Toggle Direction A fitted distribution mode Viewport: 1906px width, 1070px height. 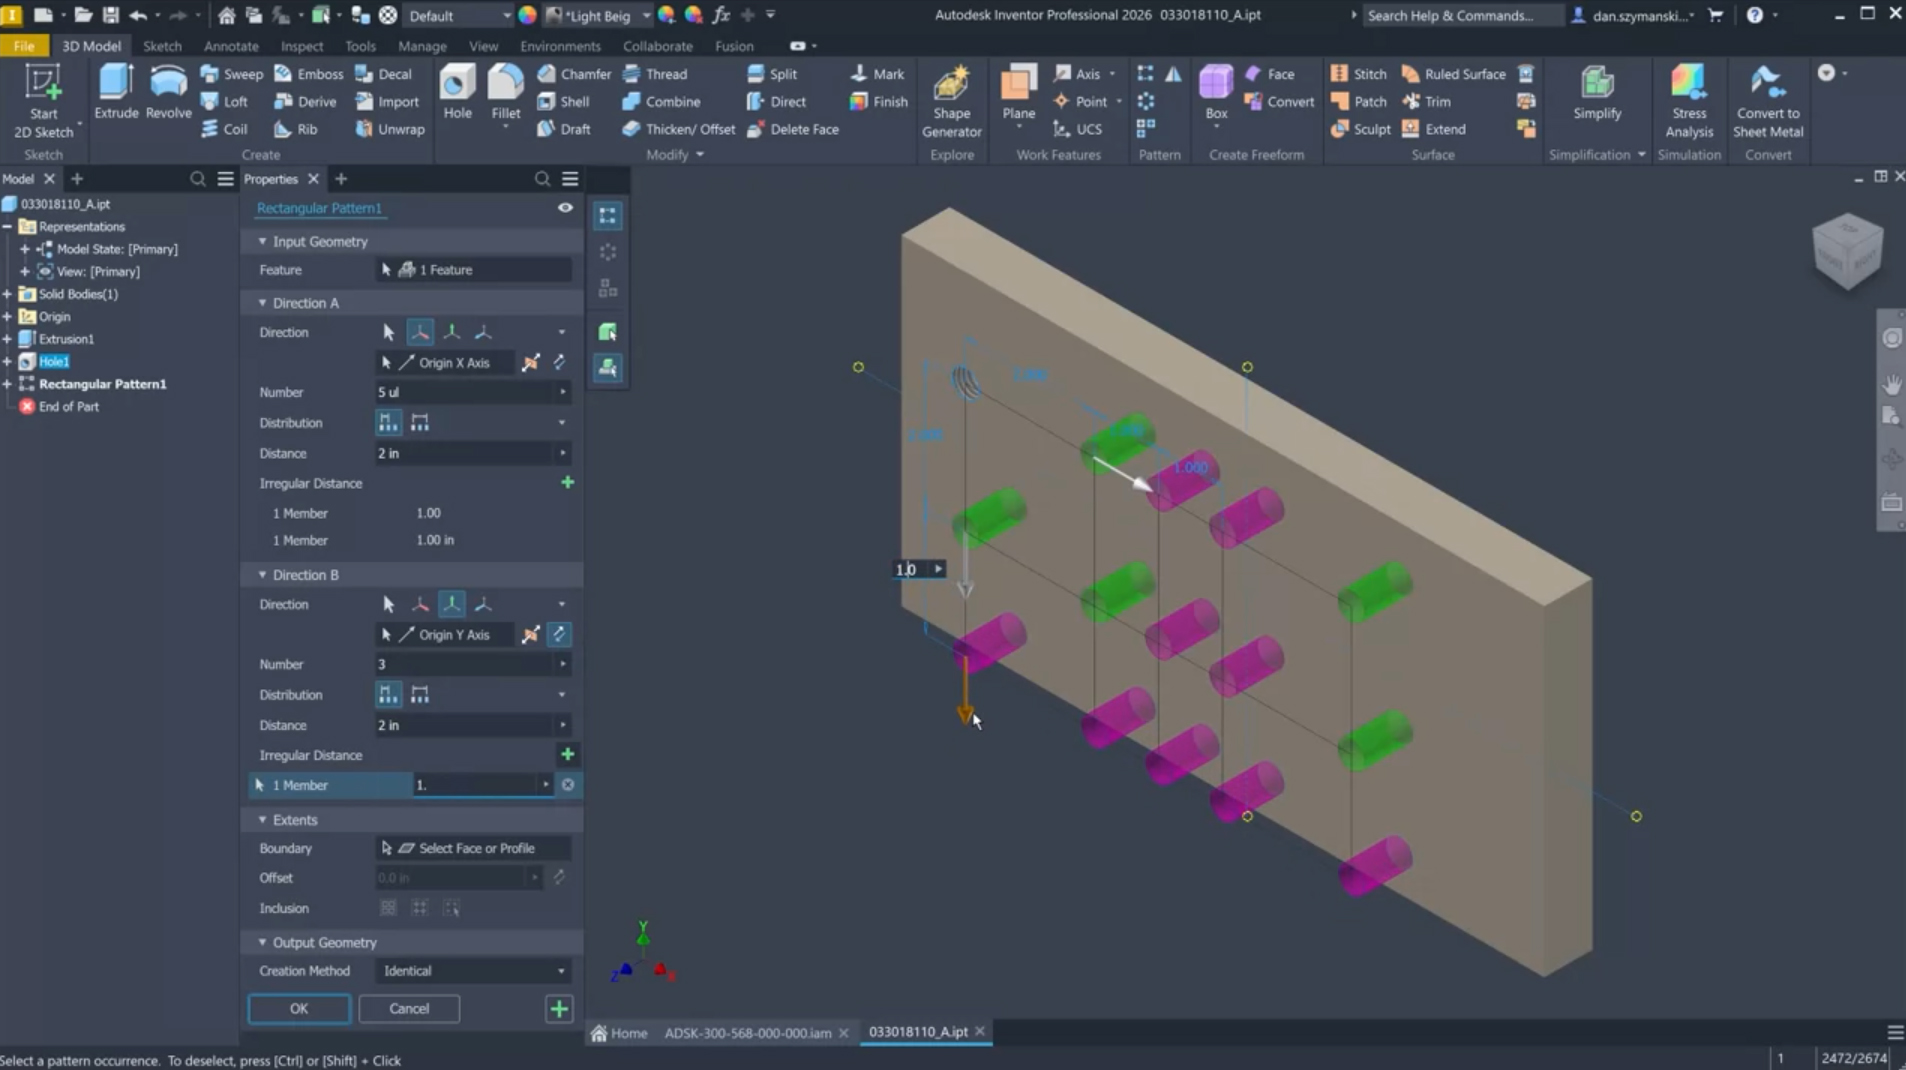tap(420, 423)
